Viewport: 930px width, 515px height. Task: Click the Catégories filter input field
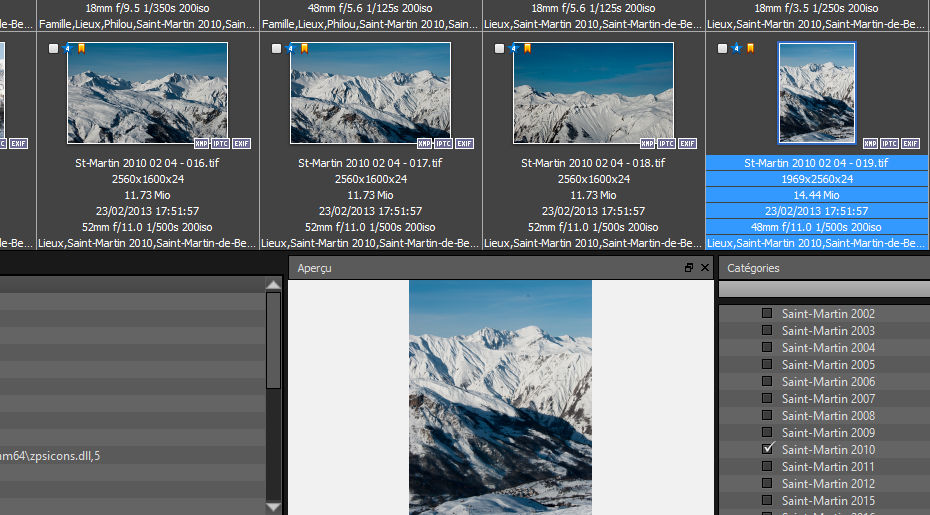[824, 288]
